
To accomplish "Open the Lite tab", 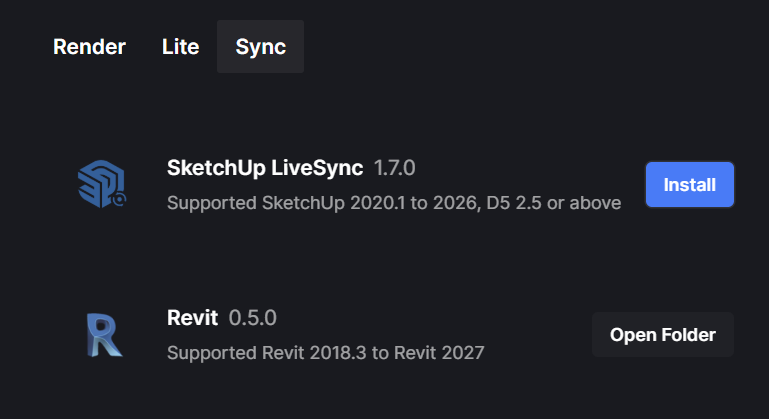I will click(x=180, y=47).
